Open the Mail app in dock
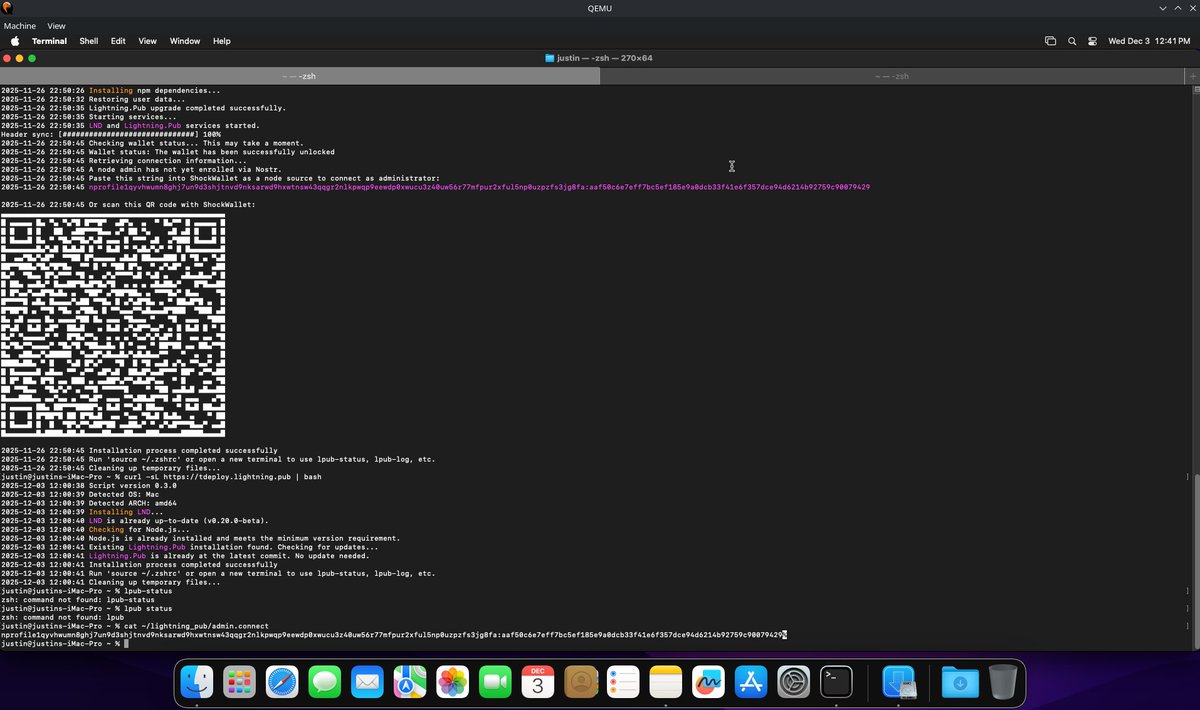This screenshot has width=1200, height=710. point(367,683)
